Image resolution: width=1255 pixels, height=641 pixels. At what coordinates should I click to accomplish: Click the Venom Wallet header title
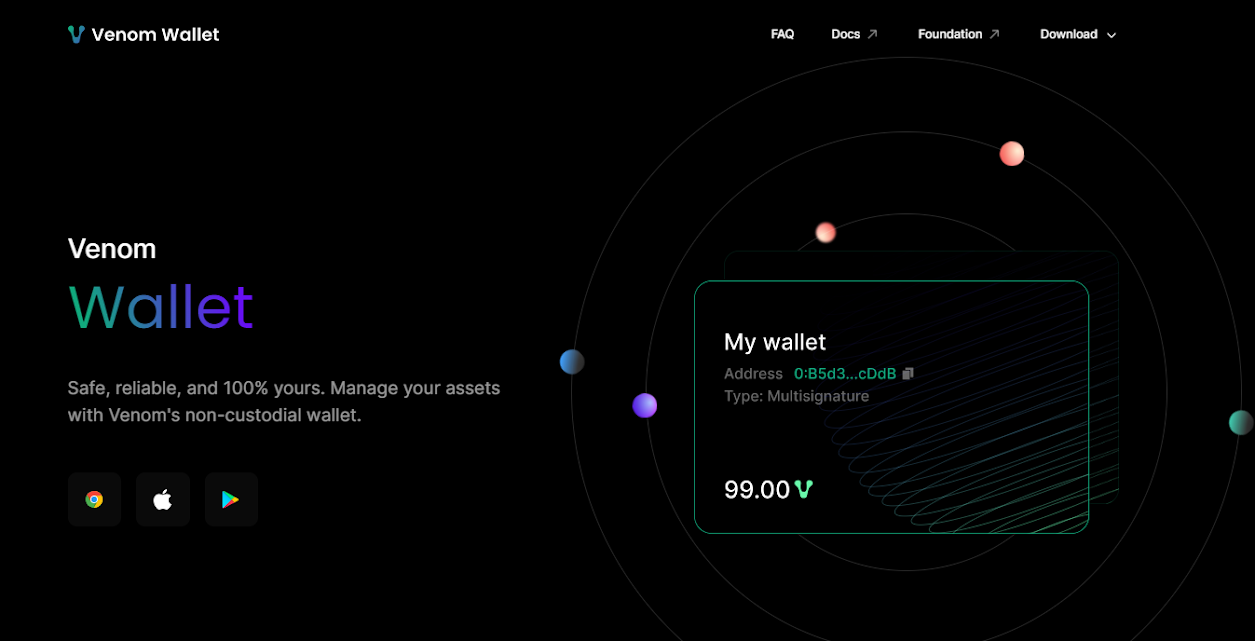coord(155,34)
